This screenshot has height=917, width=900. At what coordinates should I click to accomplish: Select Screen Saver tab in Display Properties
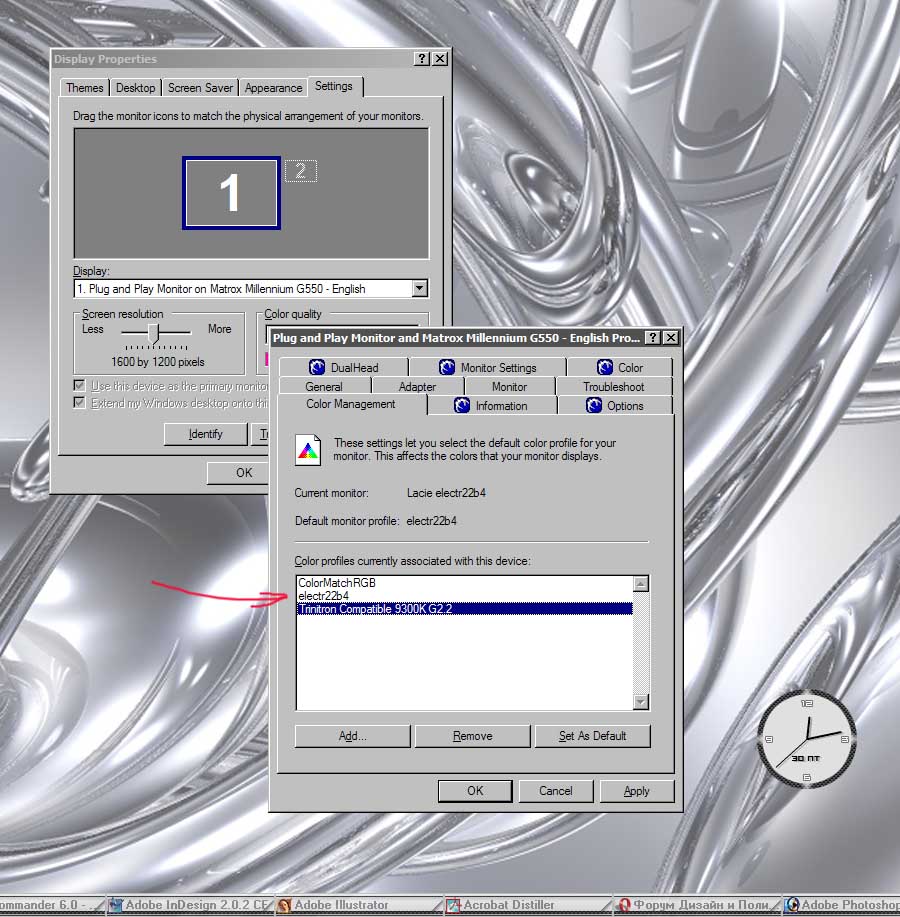click(x=200, y=88)
